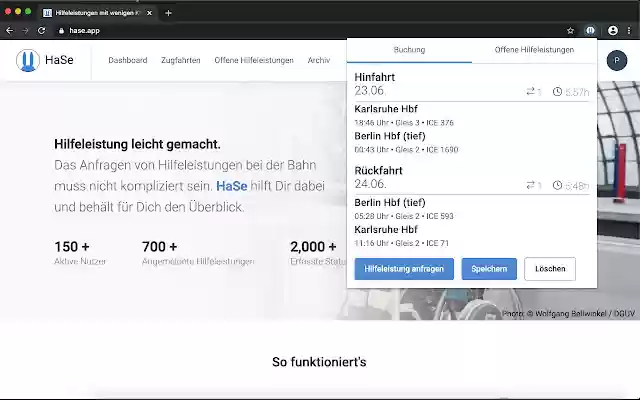Screen dimensions: 640x400
Task: Click the Hilfeleistung leicht gemacht headline
Action: click(x=137, y=144)
